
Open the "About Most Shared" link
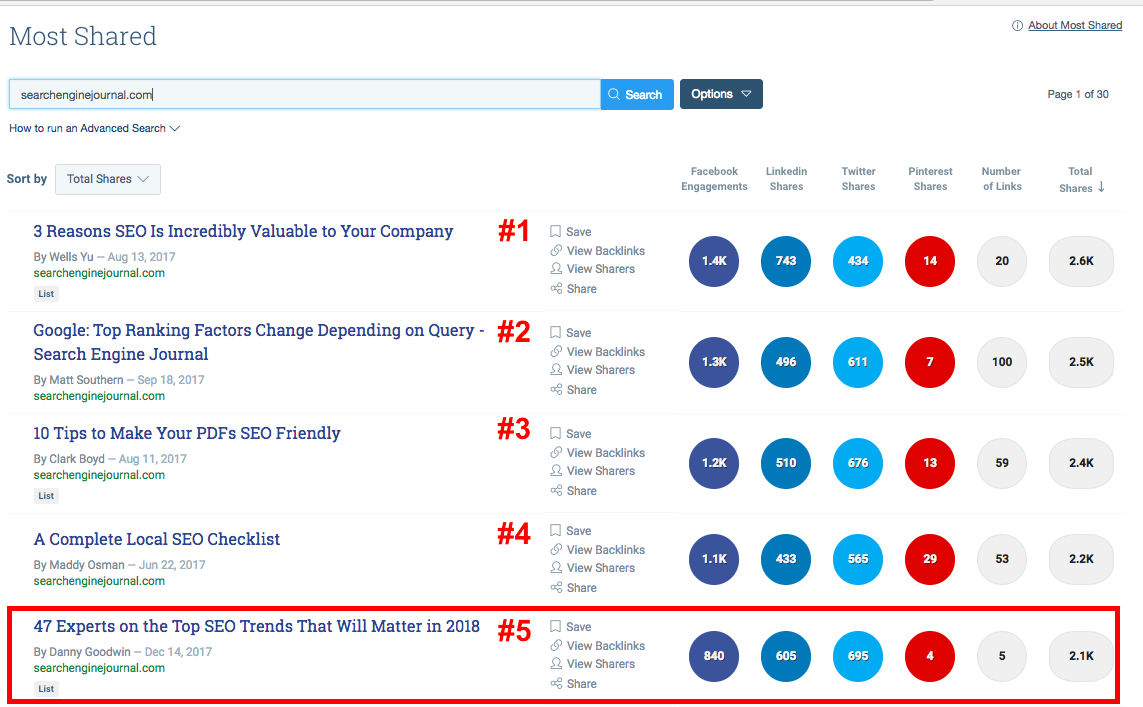click(x=1075, y=25)
